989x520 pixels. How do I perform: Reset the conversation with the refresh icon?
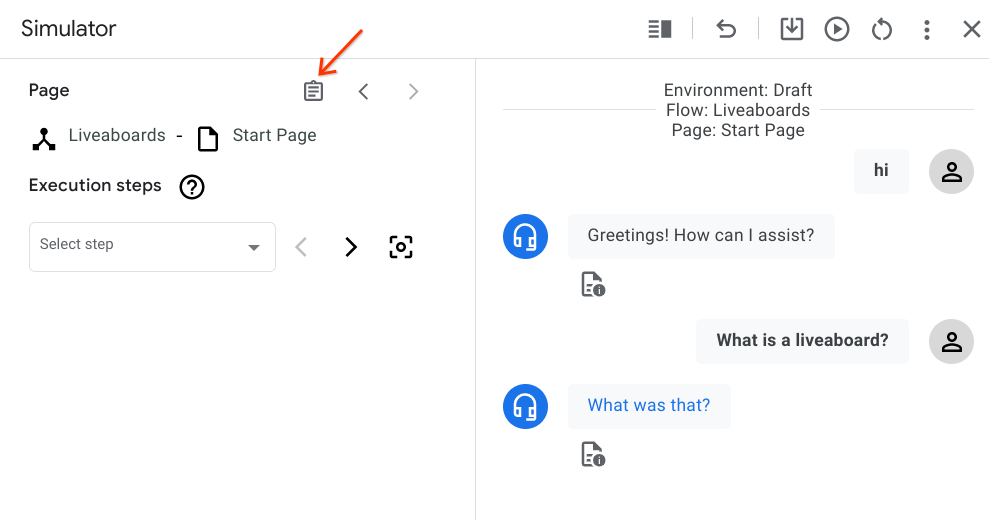(881, 30)
